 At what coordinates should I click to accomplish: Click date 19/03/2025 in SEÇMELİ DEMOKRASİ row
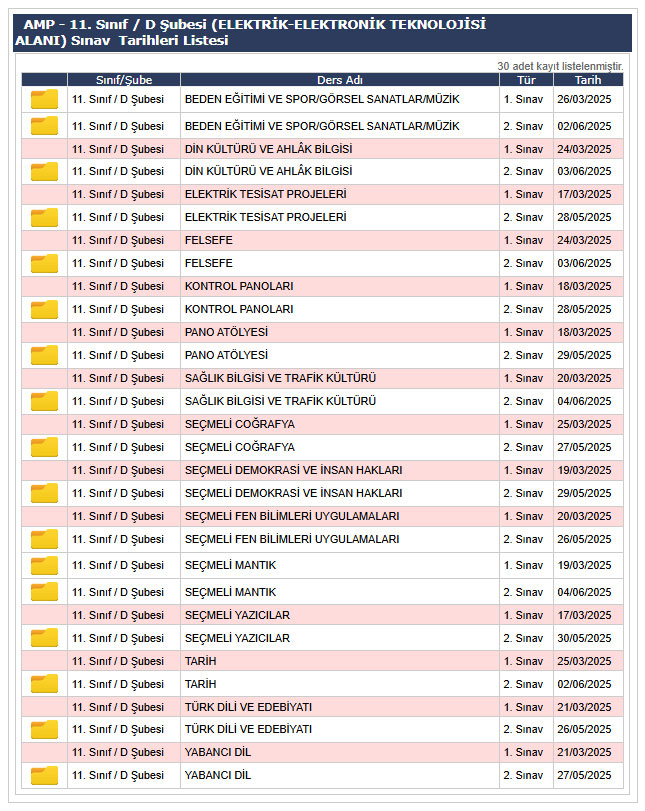coord(584,470)
